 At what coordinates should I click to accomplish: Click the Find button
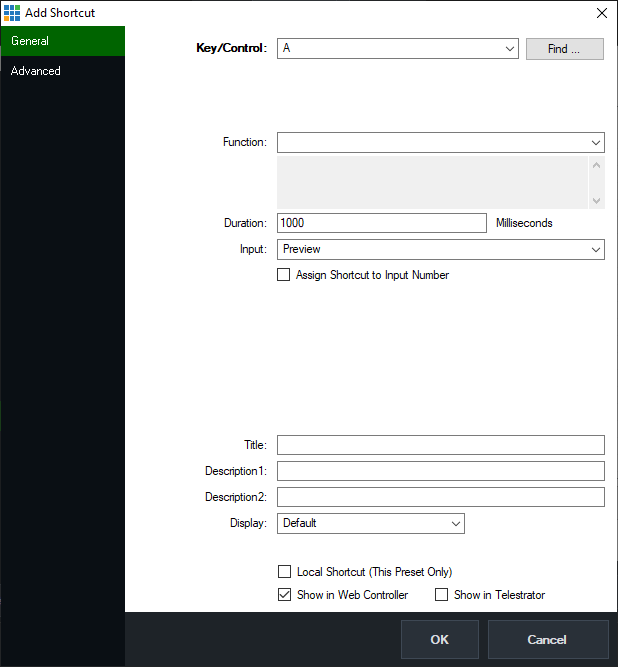(564, 49)
